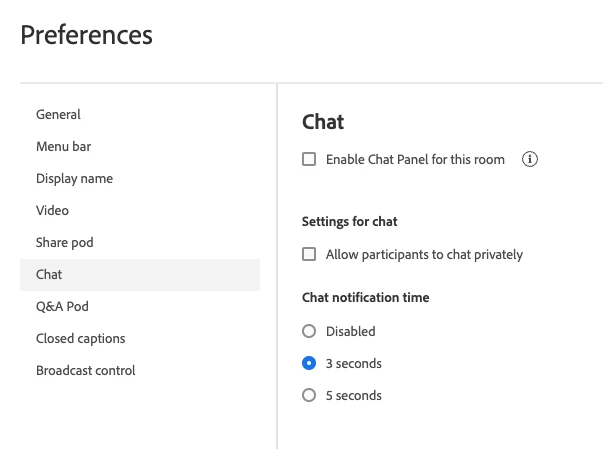Select the 3 seconds radio button

pos(309,363)
